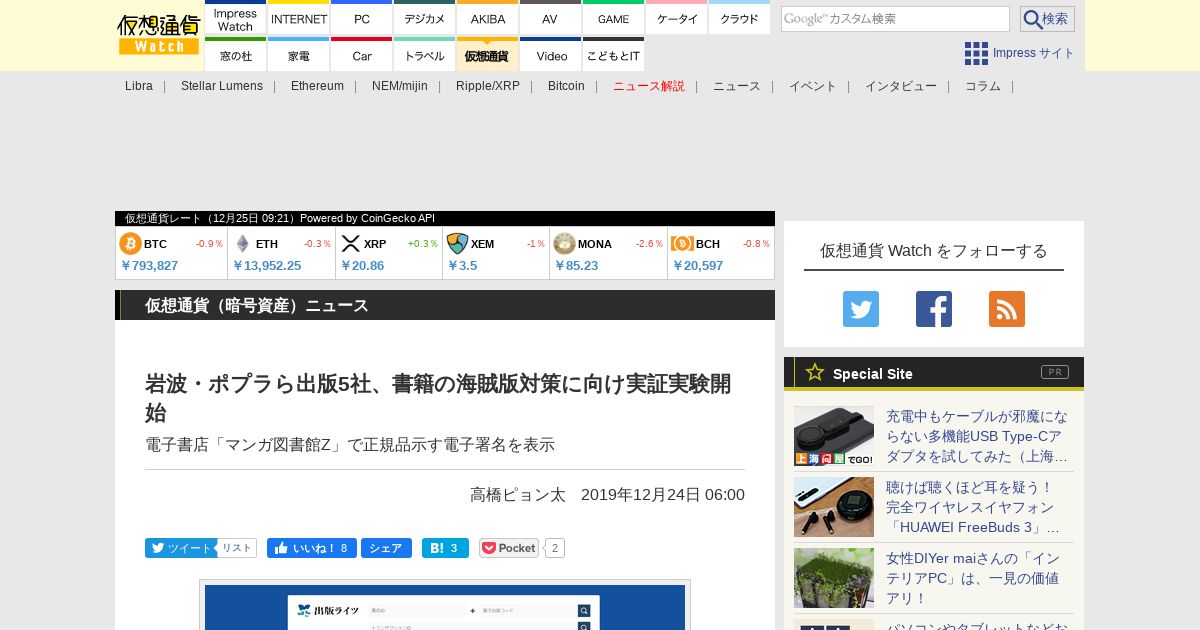Click the XRP coin icon
The height and width of the screenshot is (630, 1200).
(x=350, y=244)
